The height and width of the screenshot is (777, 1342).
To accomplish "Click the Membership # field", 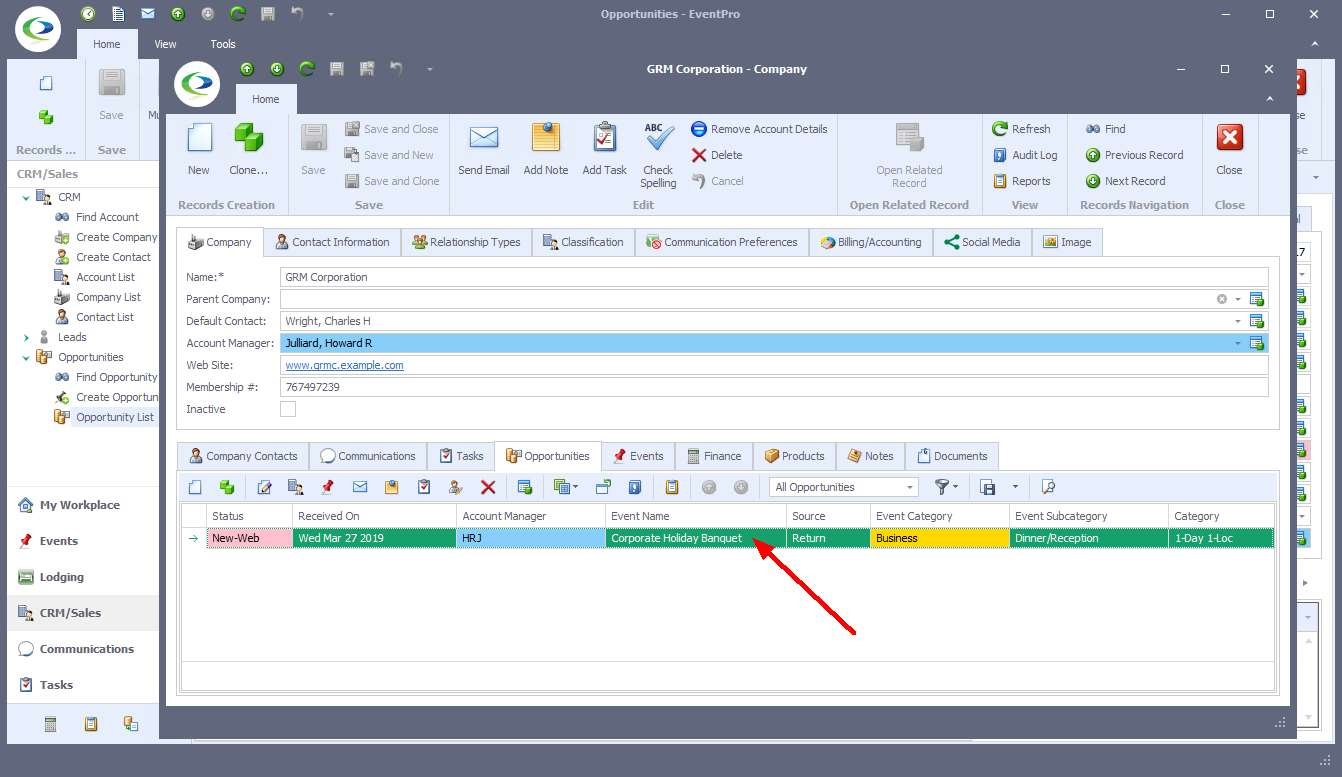I will tap(774, 387).
